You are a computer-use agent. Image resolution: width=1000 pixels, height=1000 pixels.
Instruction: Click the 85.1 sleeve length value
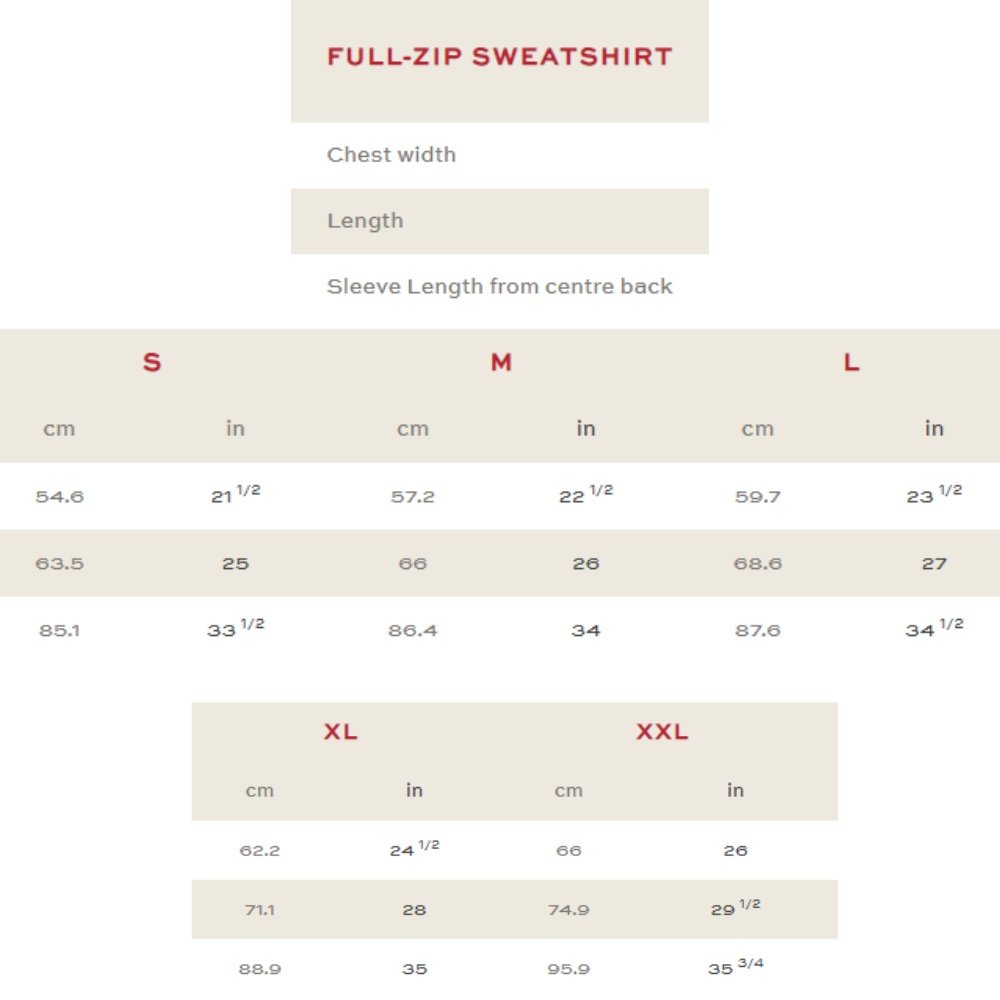(60, 631)
